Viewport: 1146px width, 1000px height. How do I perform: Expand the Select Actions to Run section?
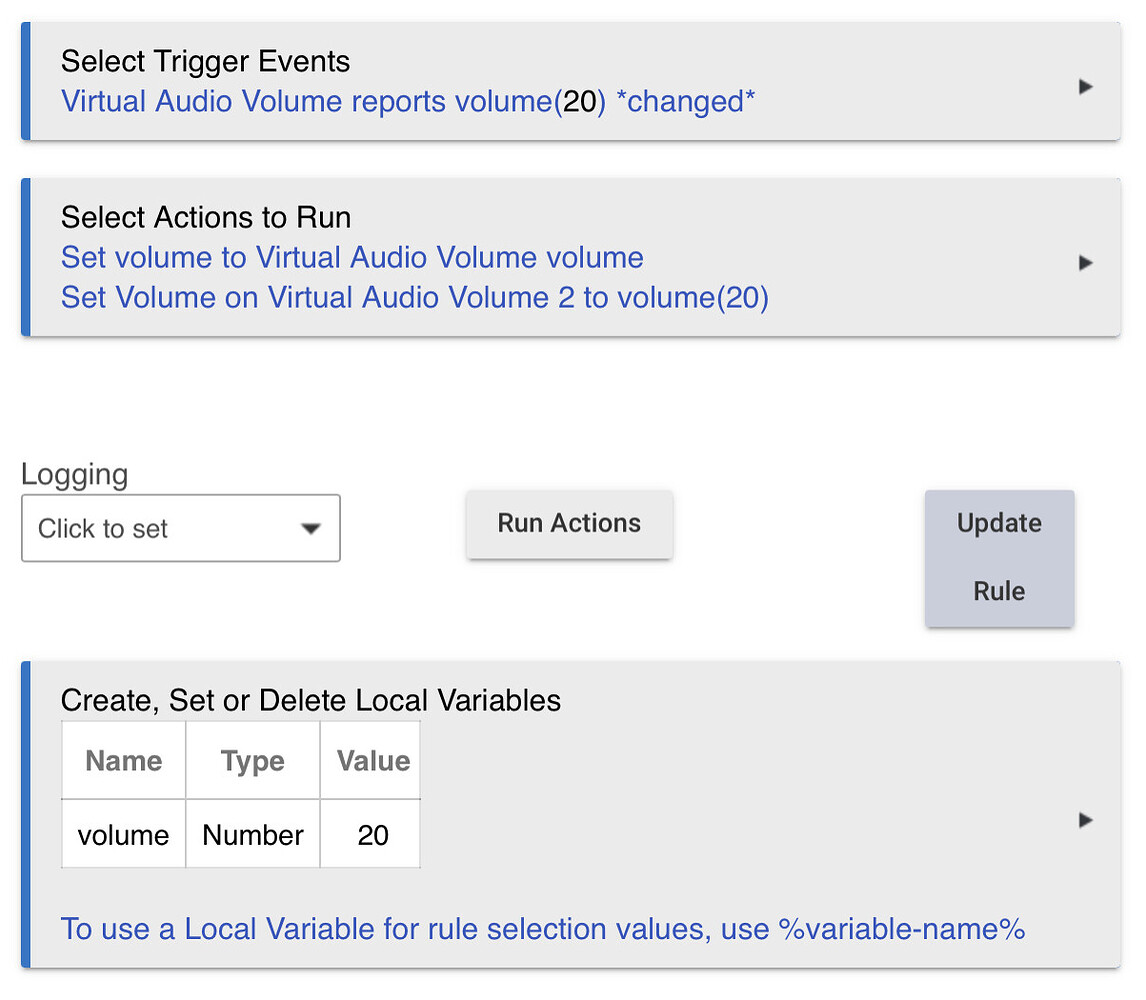click(x=1086, y=261)
